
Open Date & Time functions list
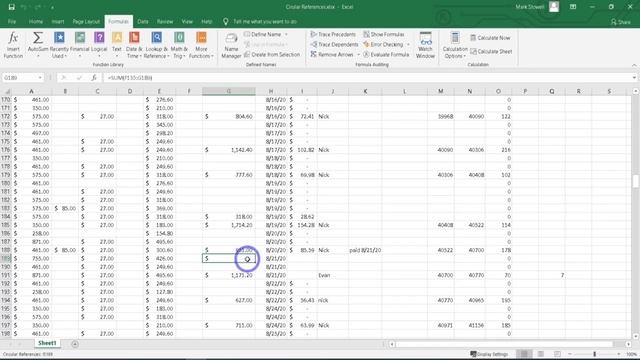[x=134, y=45]
